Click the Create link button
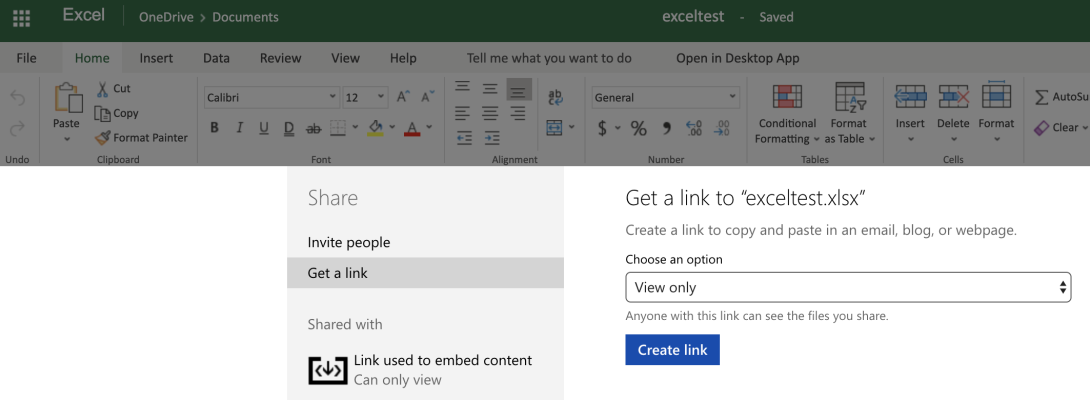This screenshot has width=1090, height=400. pos(672,350)
